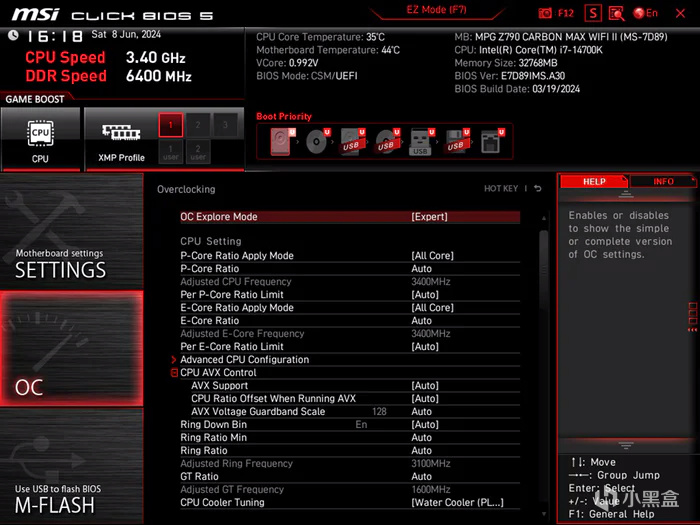Select the Ring Ratio field
Screen dimensions: 700x525
tap(350, 450)
